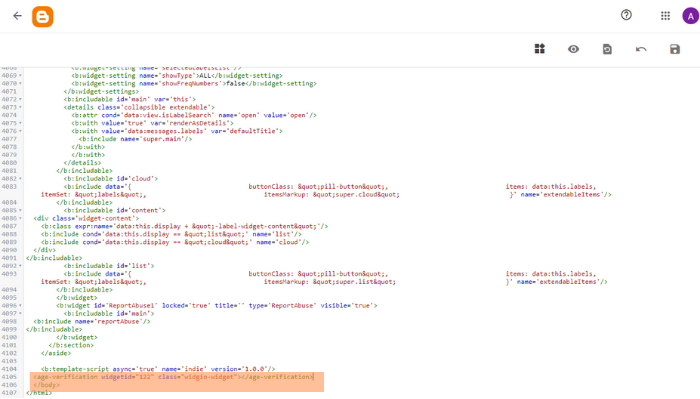Screen dimensions: 700x399
Task: Click the b:widget id='ReportAbuse1' line
Action: [x=217, y=306]
